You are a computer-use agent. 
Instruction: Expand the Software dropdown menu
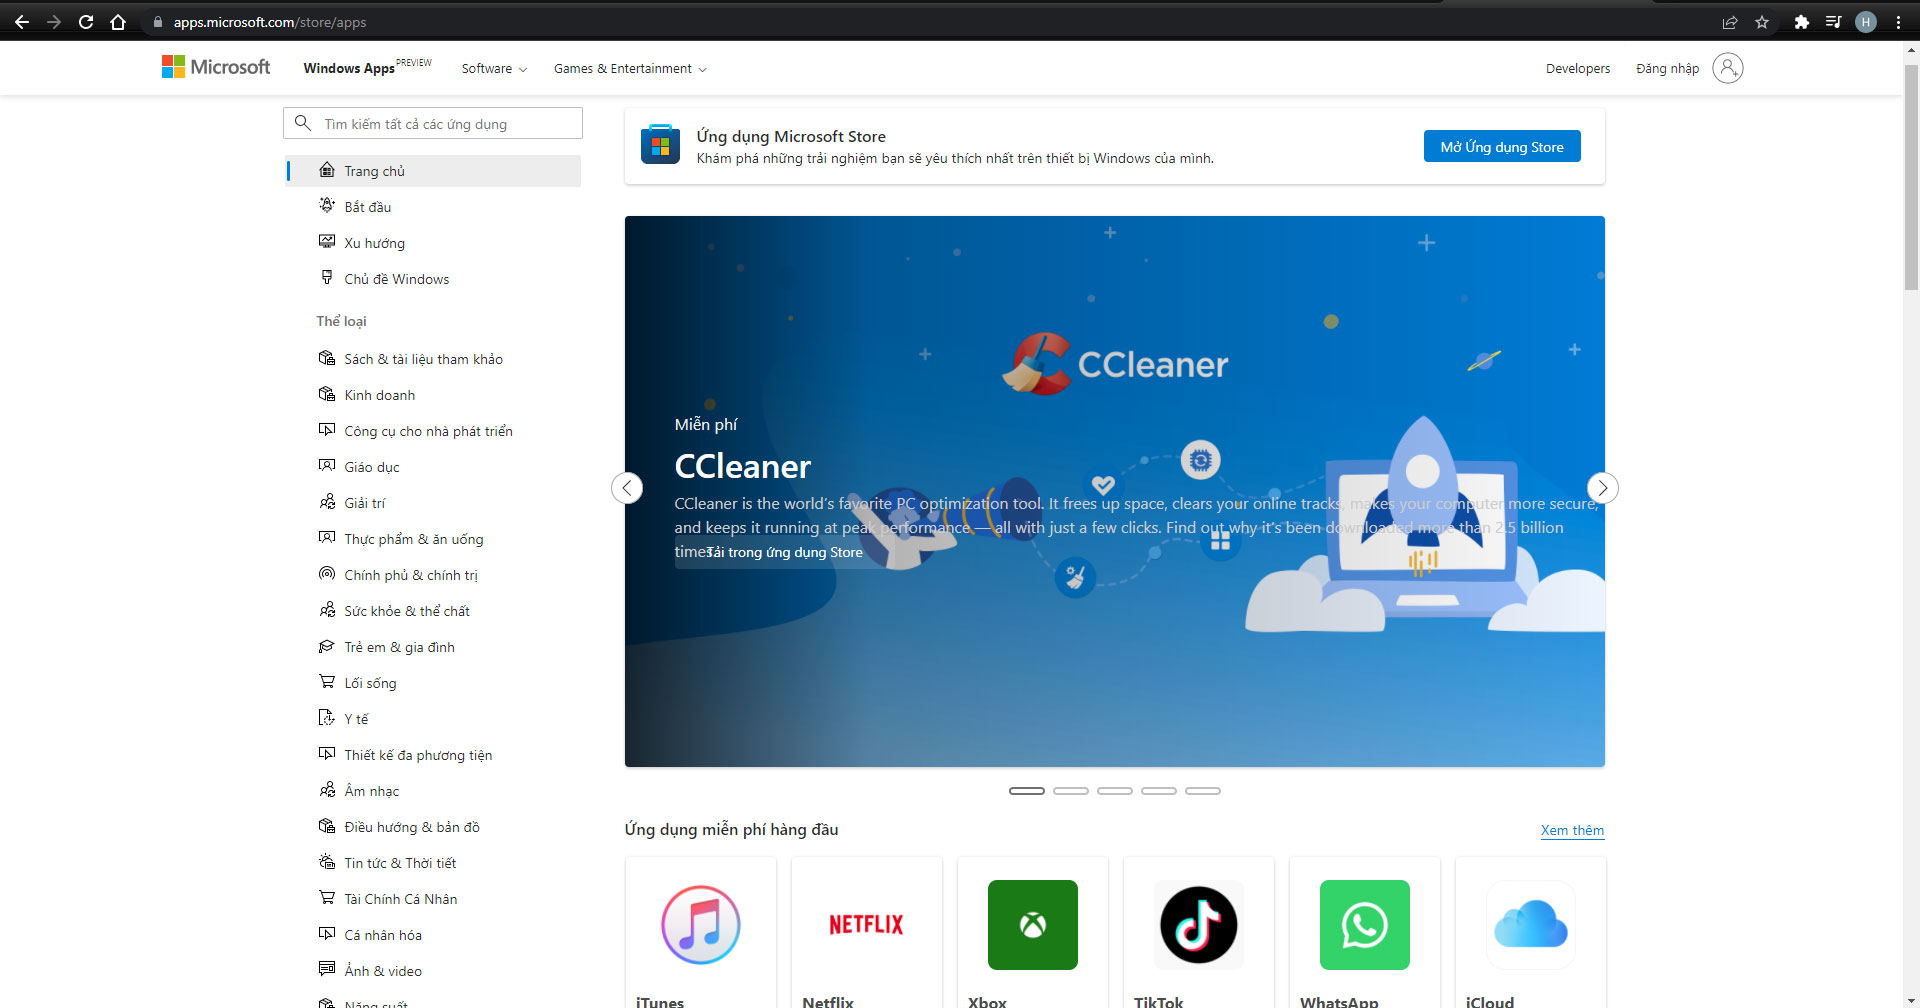pos(494,68)
